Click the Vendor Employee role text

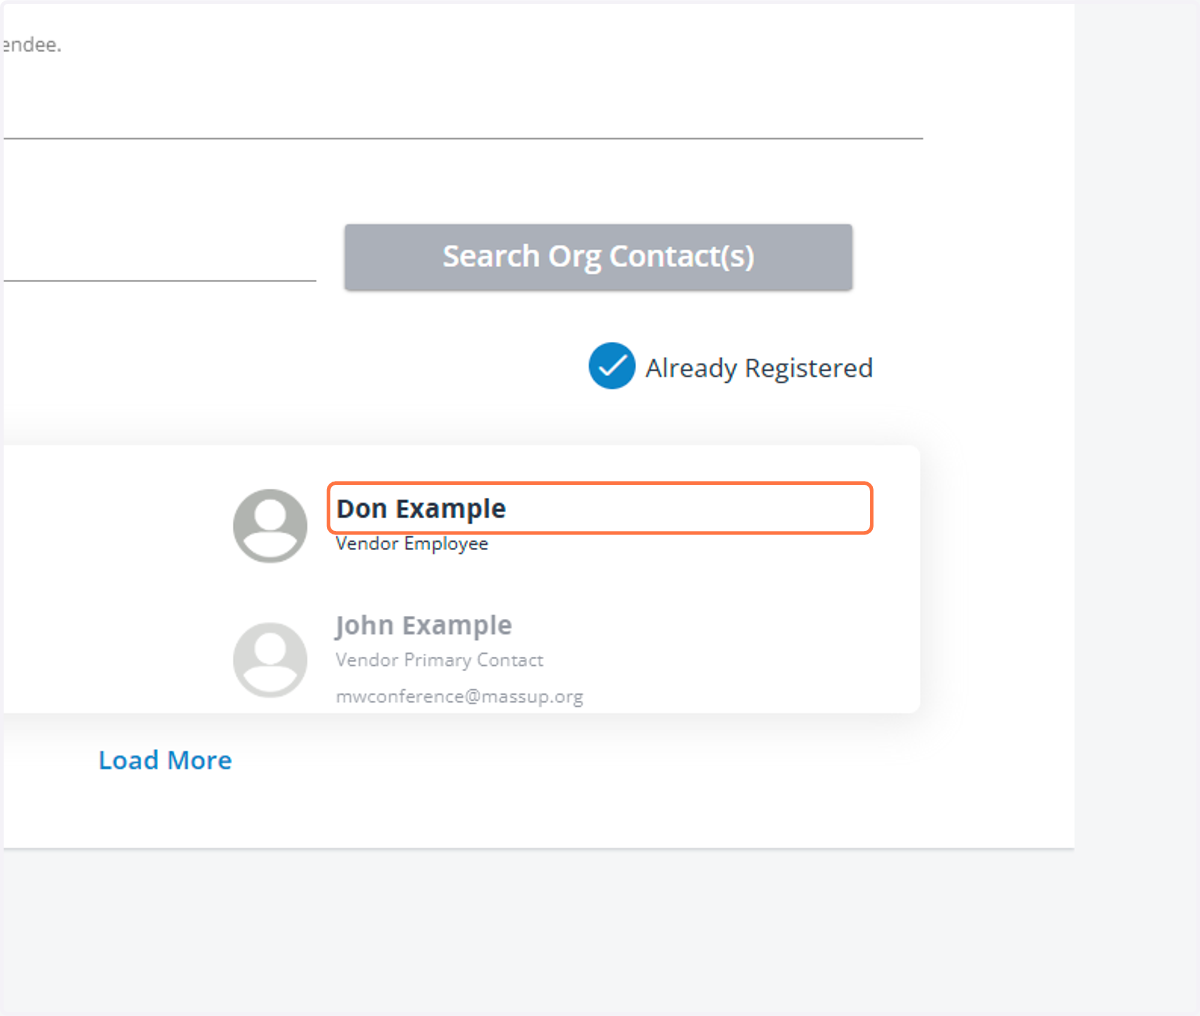click(x=412, y=544)
